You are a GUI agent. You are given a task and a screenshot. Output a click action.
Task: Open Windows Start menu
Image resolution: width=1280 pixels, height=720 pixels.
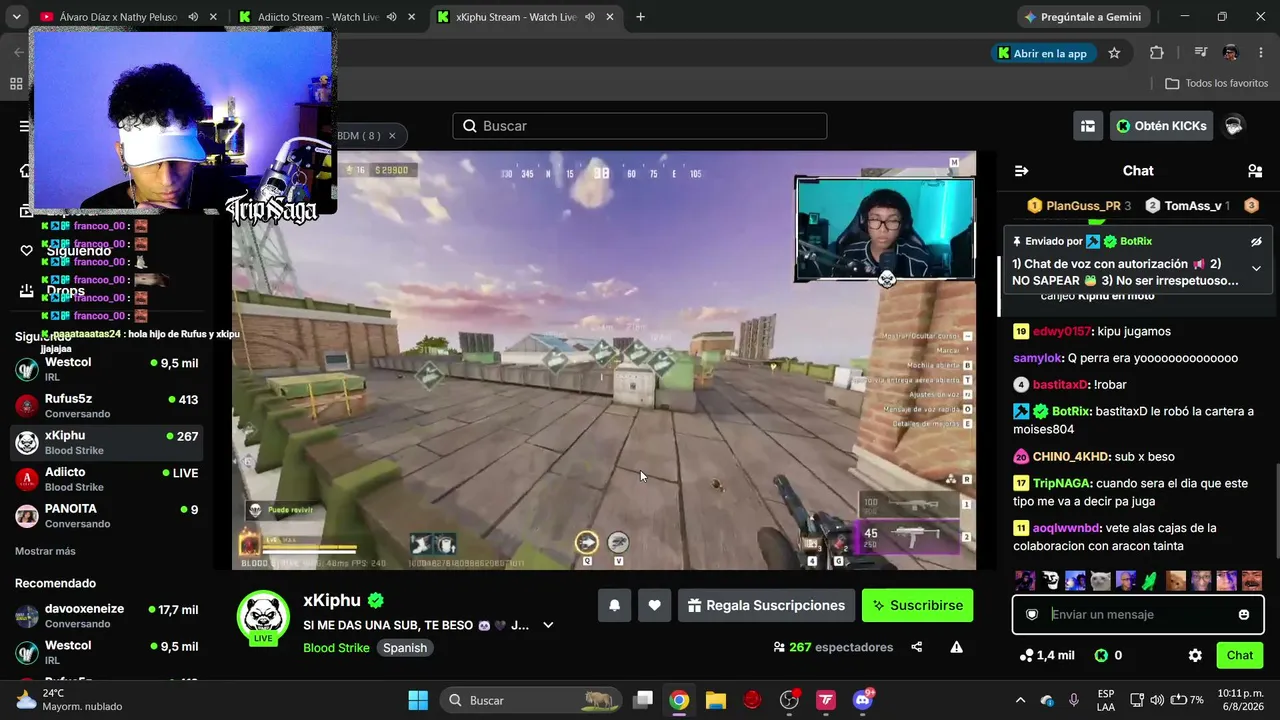pyautogui.click(x=418, y=700)
